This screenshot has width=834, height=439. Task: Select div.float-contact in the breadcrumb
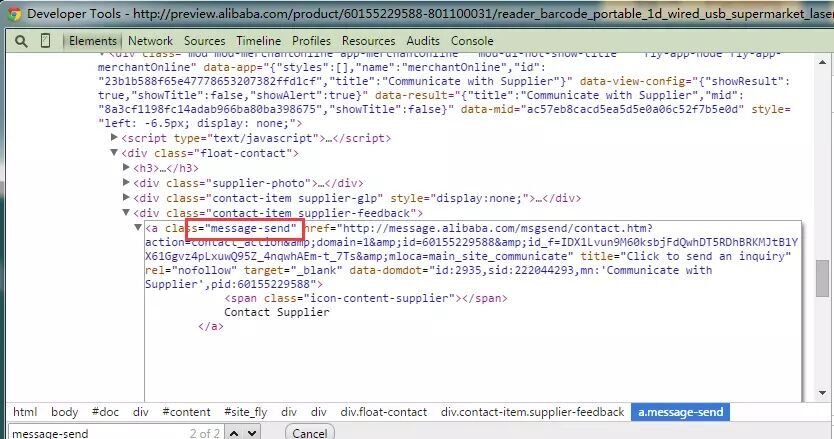pyautogui.click(x=383, y=411)
